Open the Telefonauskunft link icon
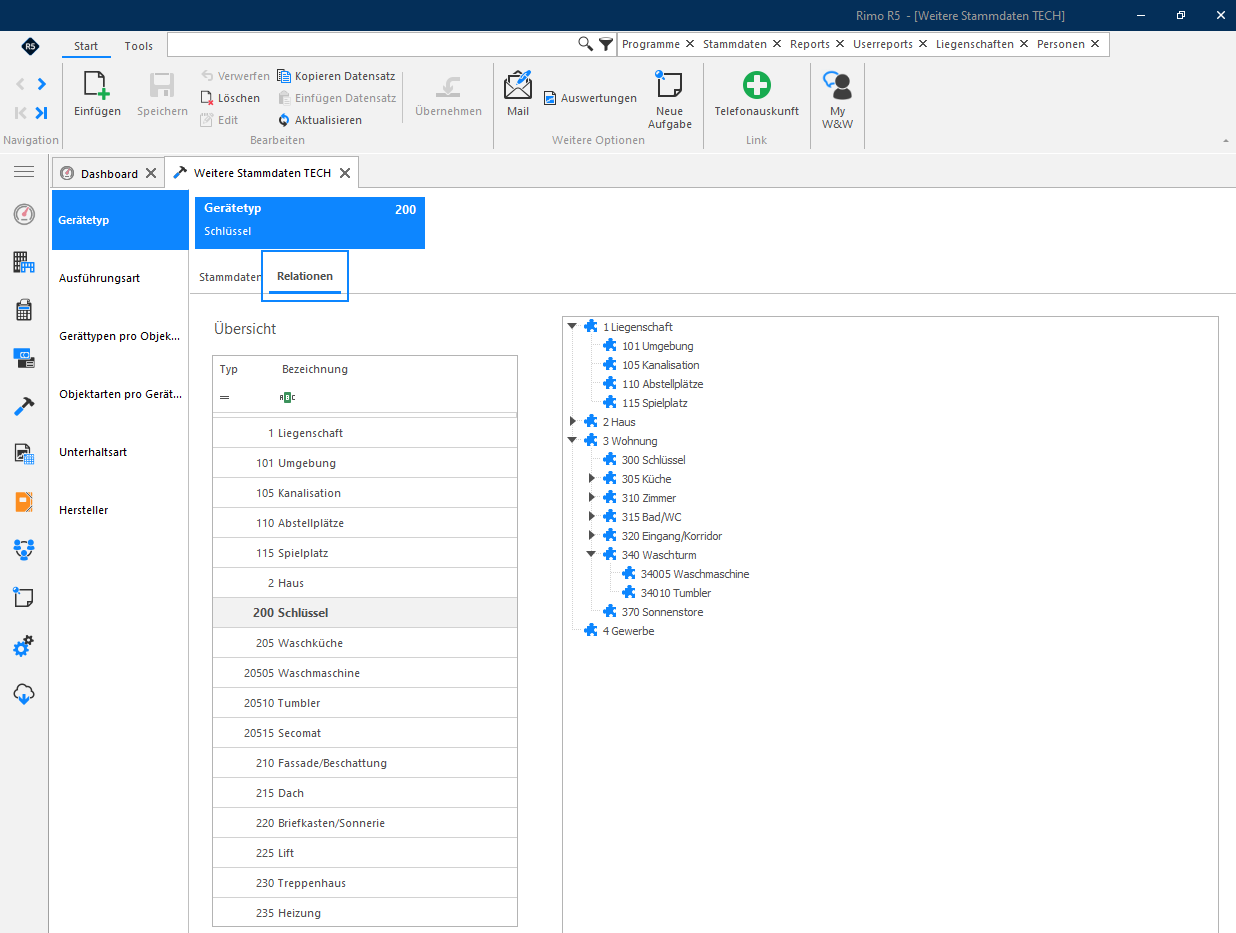The image size is (1236, 933). [757, 85]
